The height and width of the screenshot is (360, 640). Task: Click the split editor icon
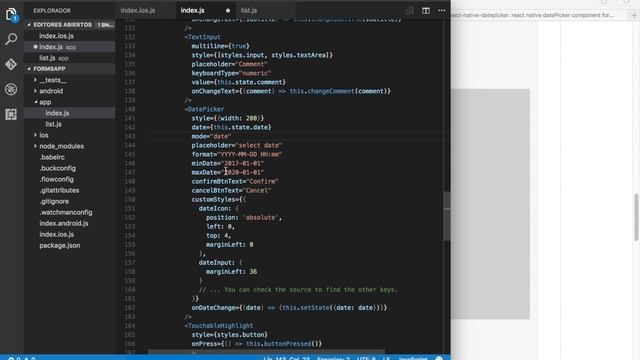[x=426, y=11]
